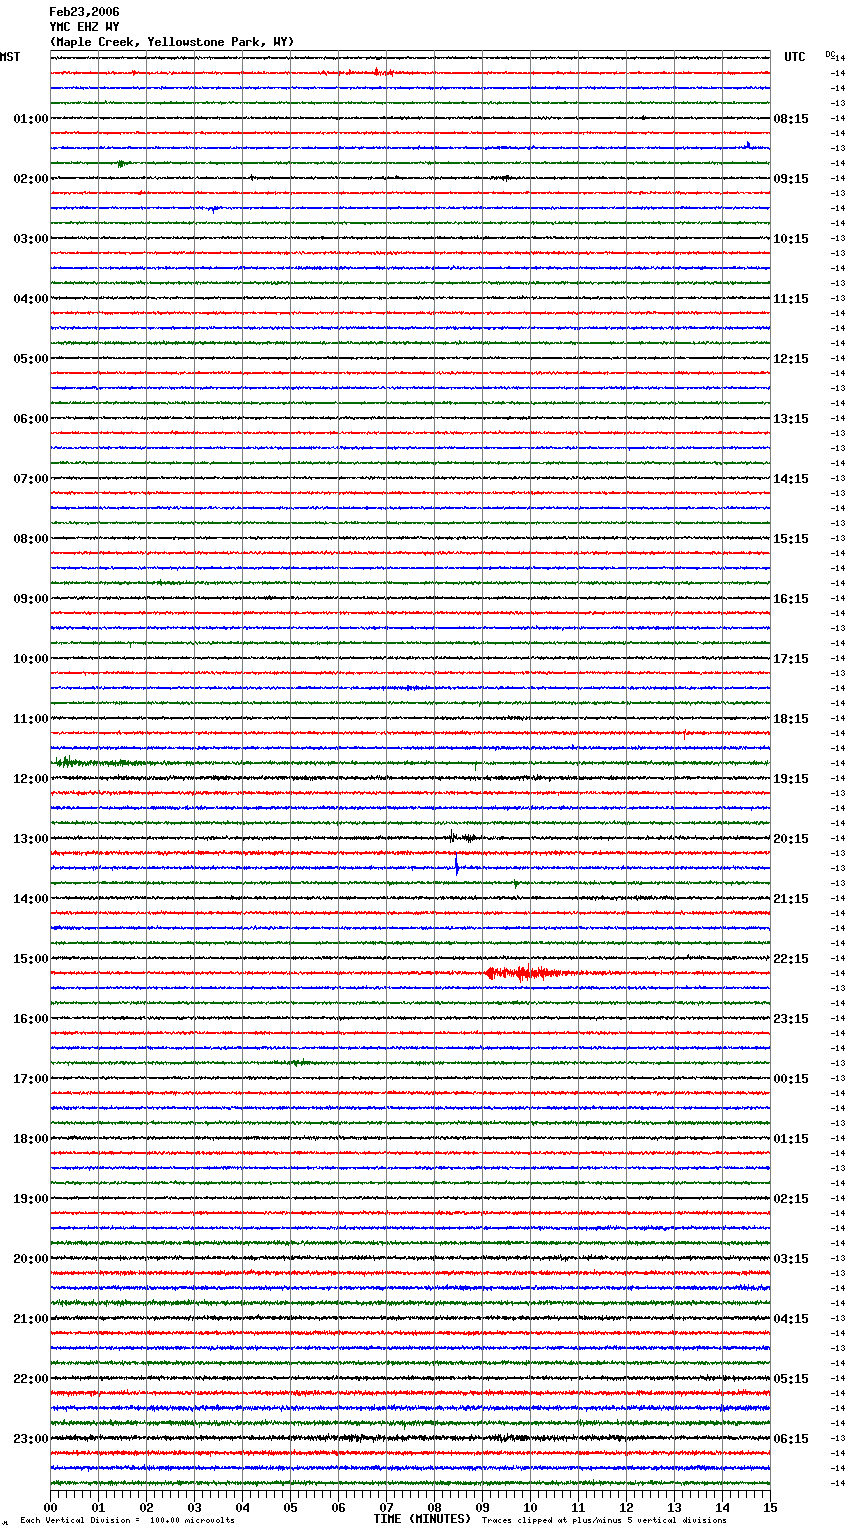Click the 02:15 UTC time label
Screen dimensions: 850x1534
pyautogui.click(x=791, y=1199)
